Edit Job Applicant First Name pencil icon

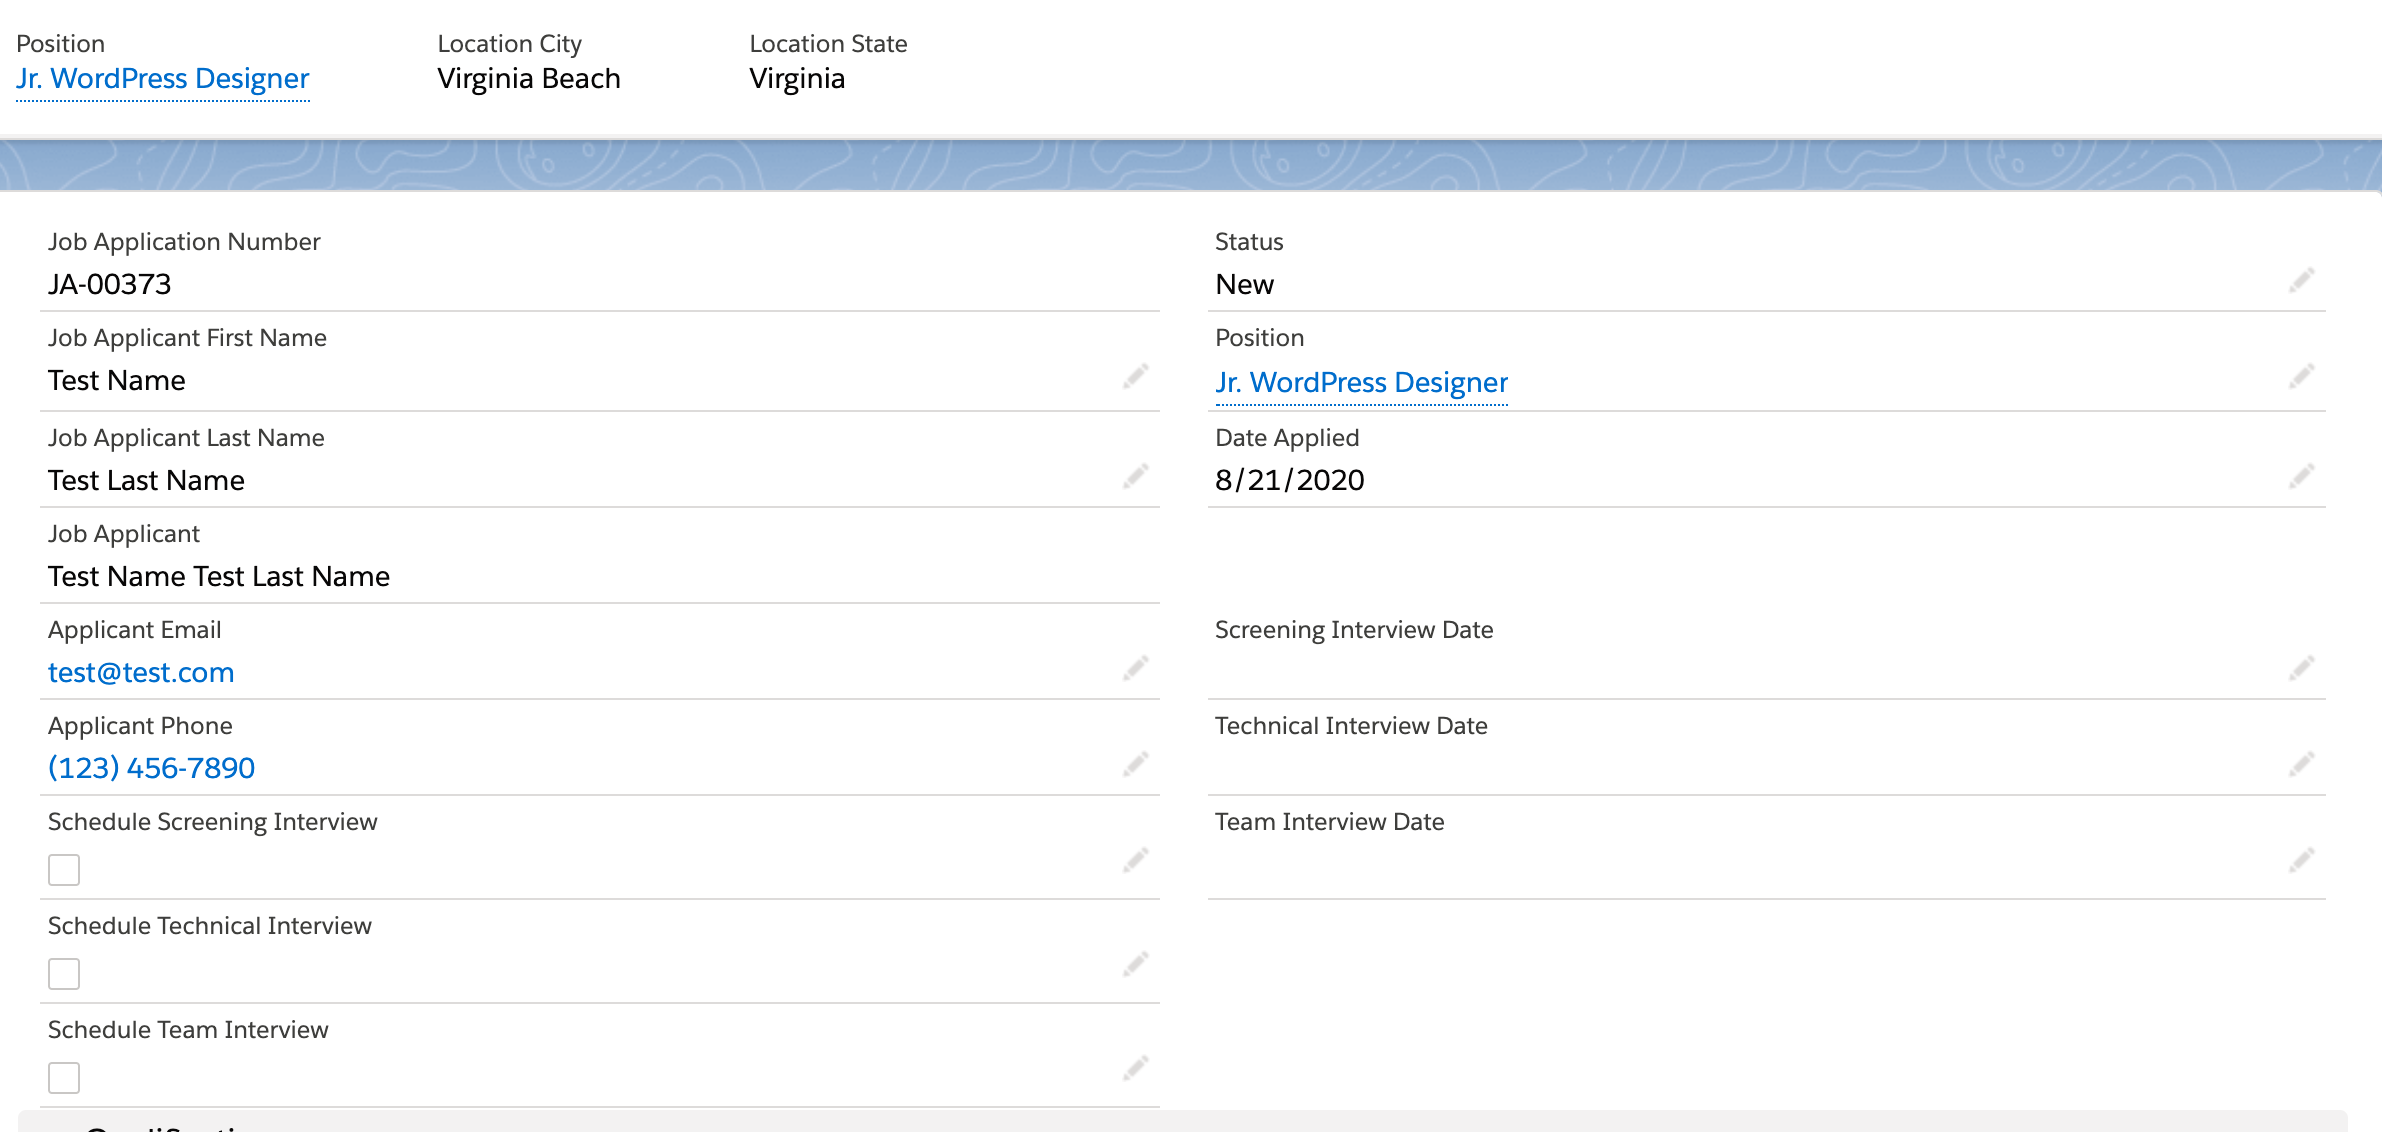1135,376
